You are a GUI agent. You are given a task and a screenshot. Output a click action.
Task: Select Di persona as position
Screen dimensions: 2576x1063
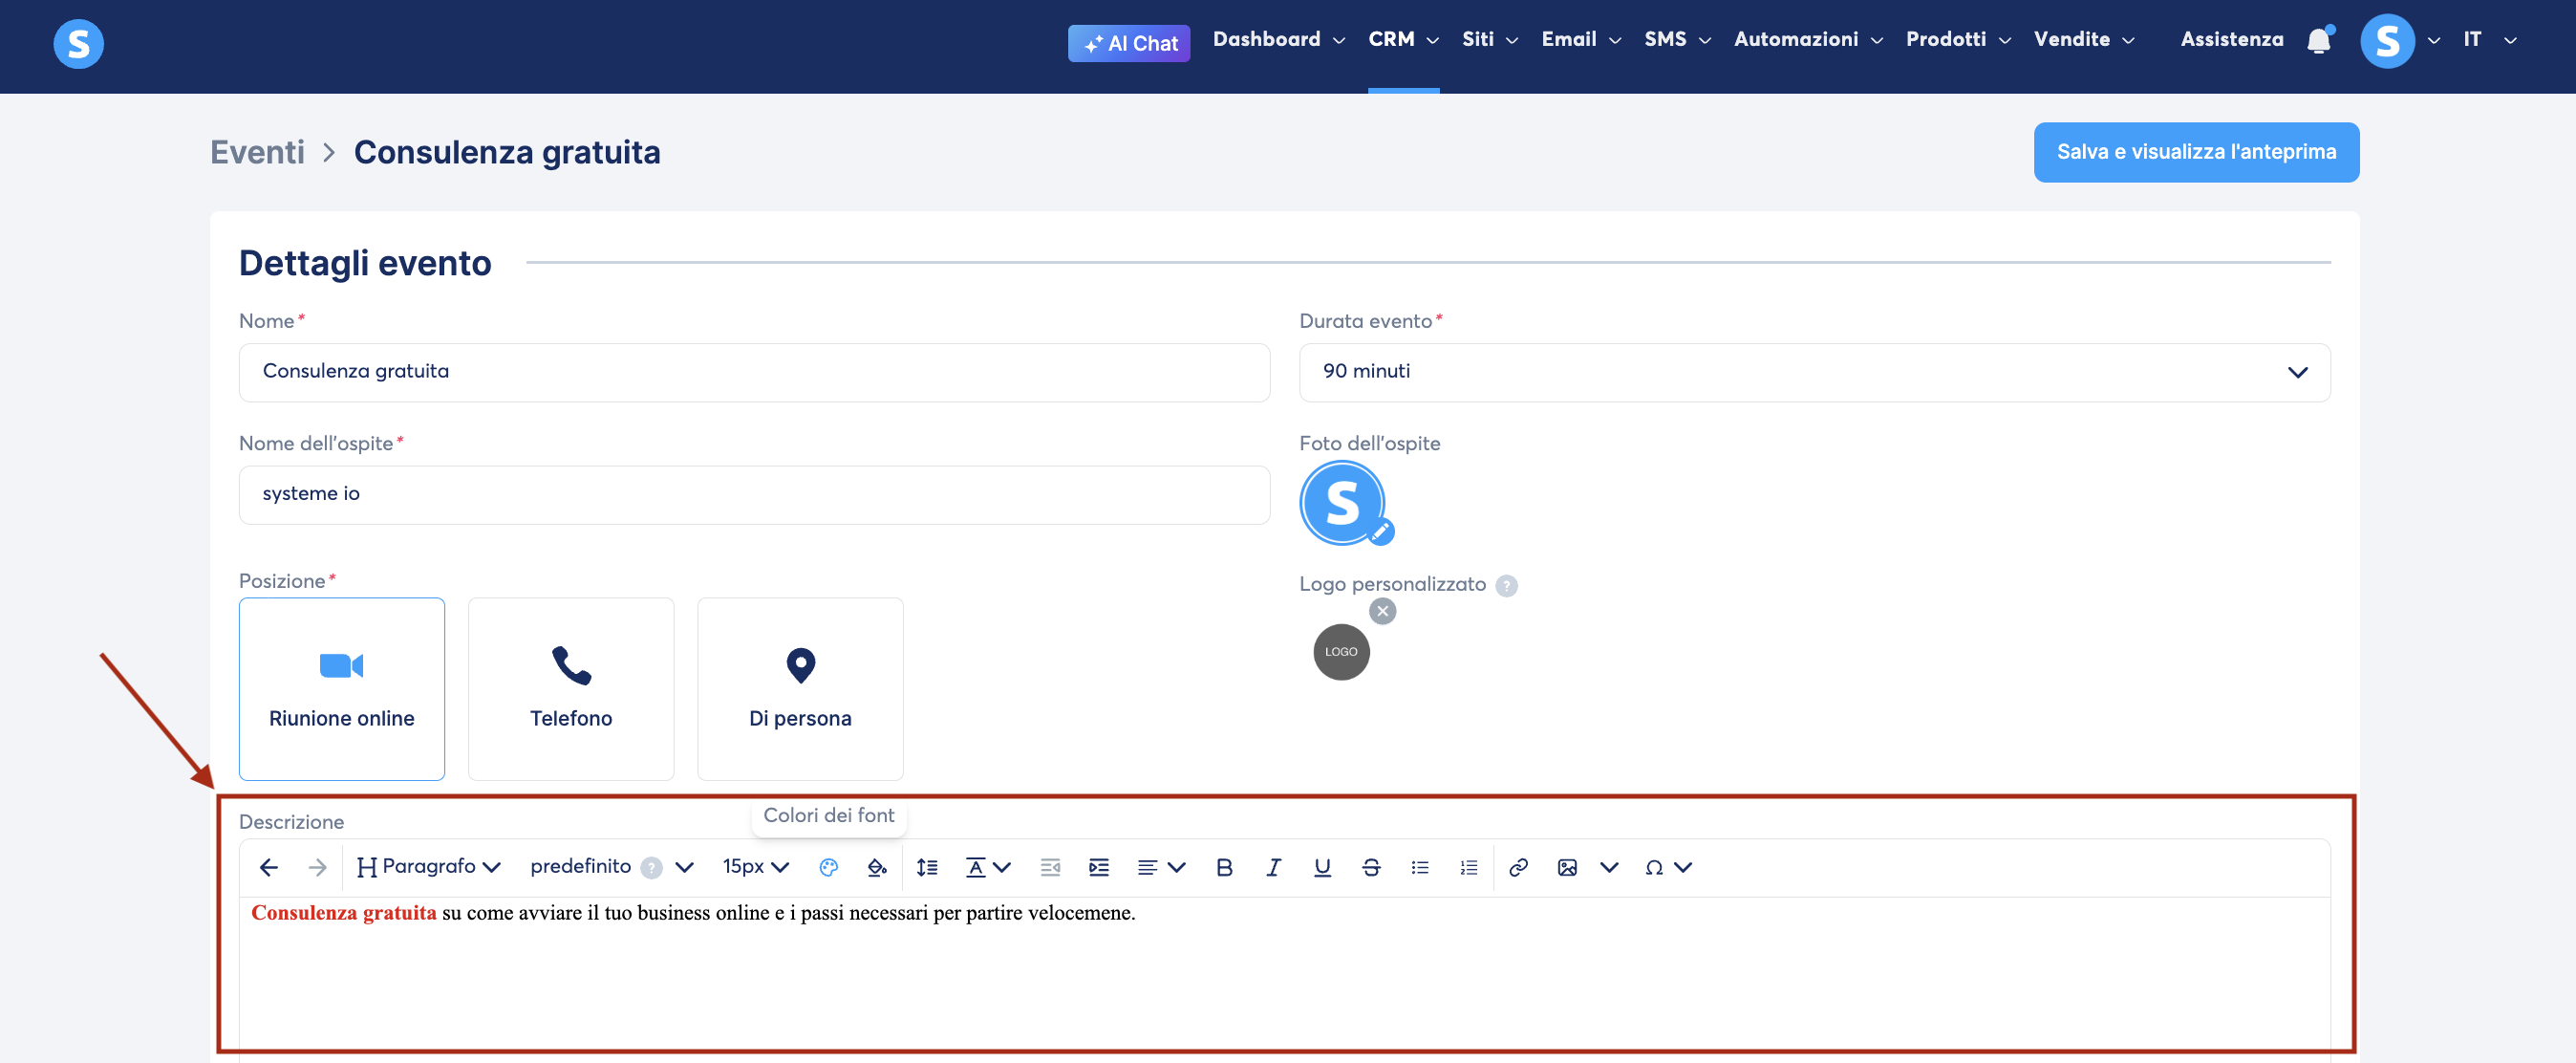800,689
